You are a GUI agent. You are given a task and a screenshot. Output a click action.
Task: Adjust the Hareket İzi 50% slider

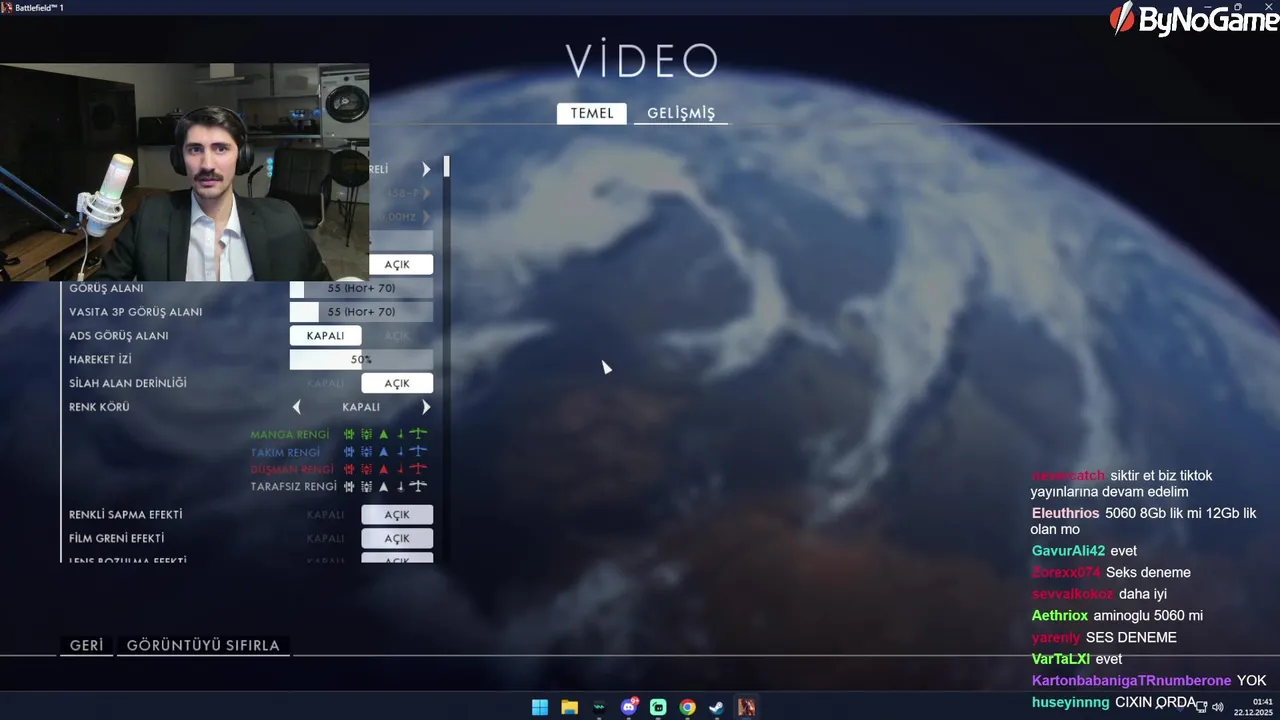[361, 359]
